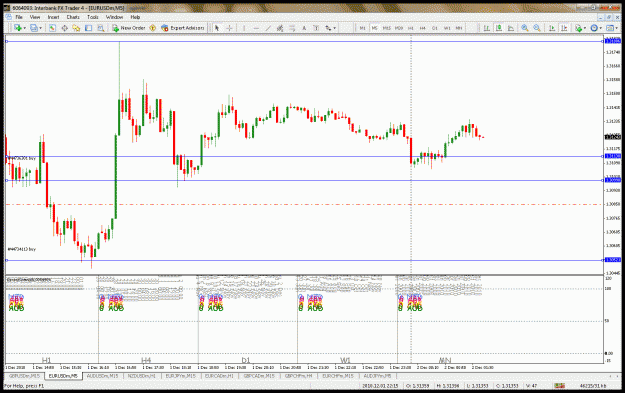Open the Navigator window icon
Screen dimensions: 625x393
[76, 28]
